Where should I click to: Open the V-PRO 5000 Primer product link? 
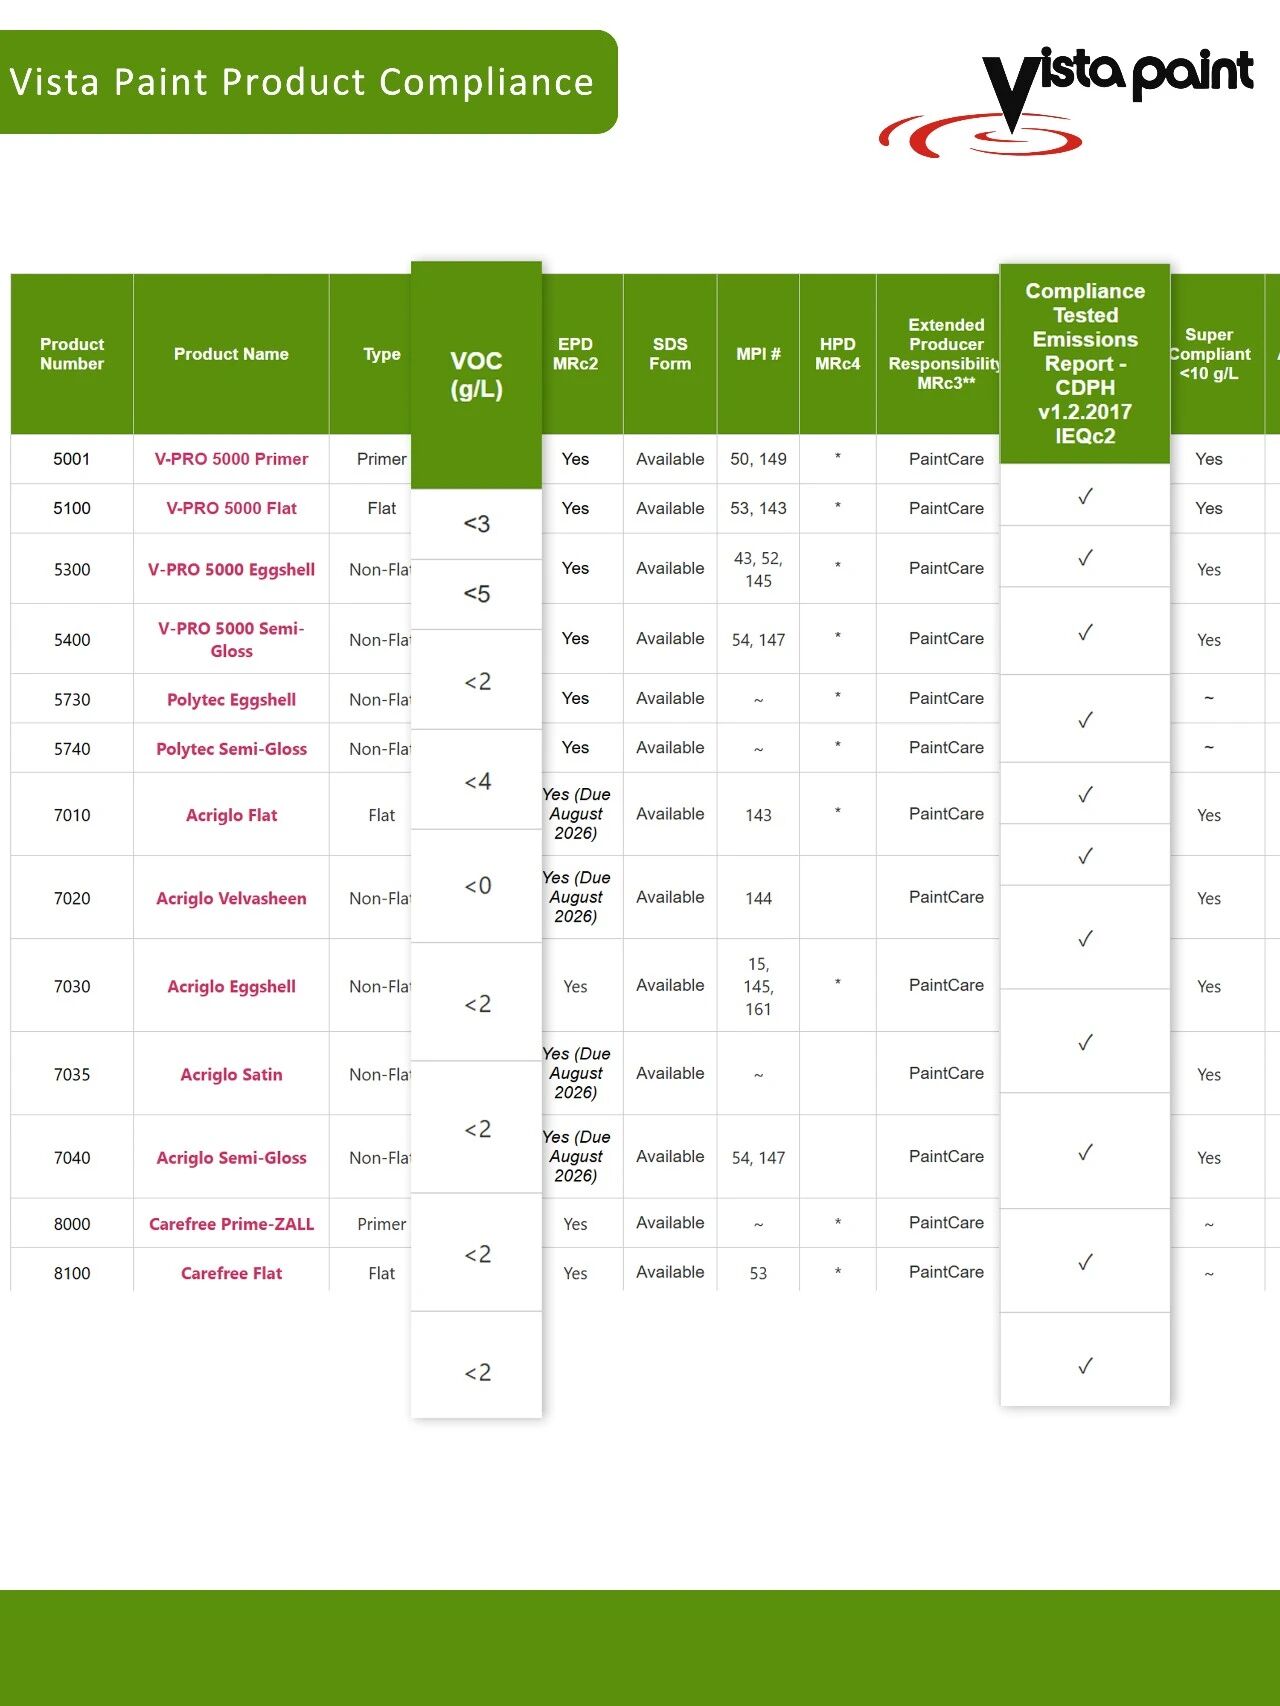pyautogui.click(x=231, y=459)
